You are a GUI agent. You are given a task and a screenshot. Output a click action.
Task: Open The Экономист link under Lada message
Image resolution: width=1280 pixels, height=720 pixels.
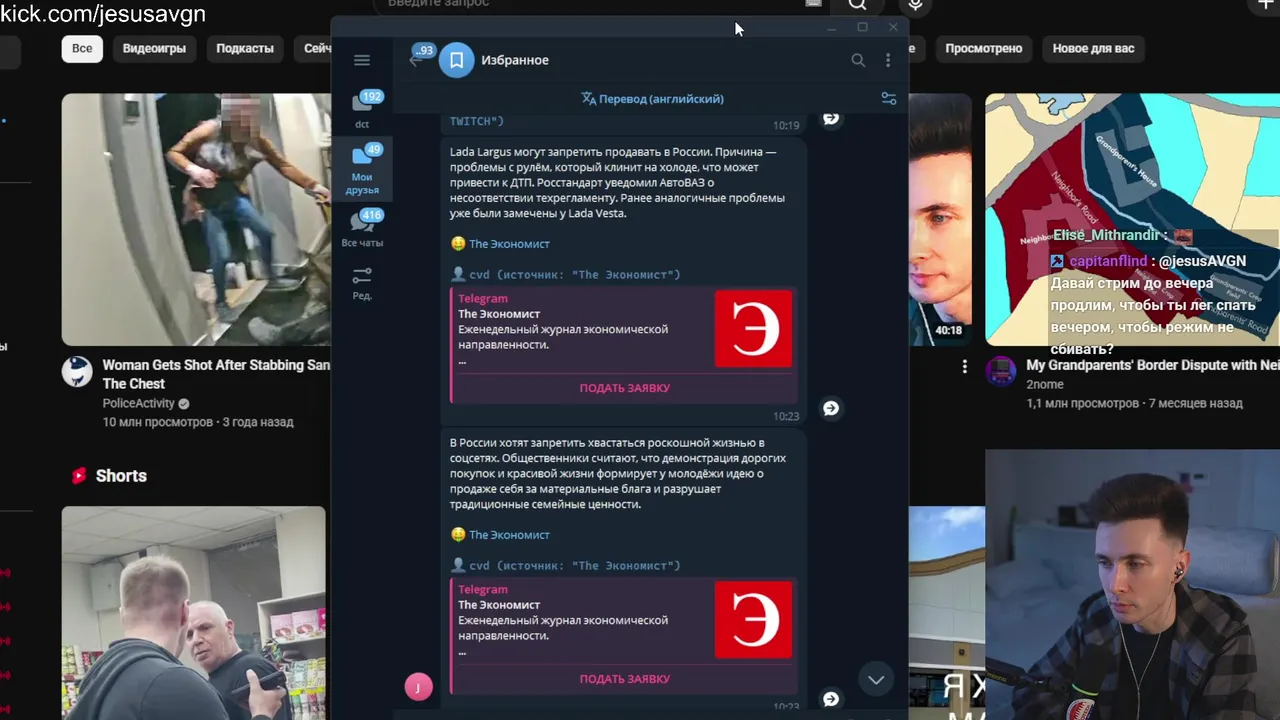[x=509, y=244]
